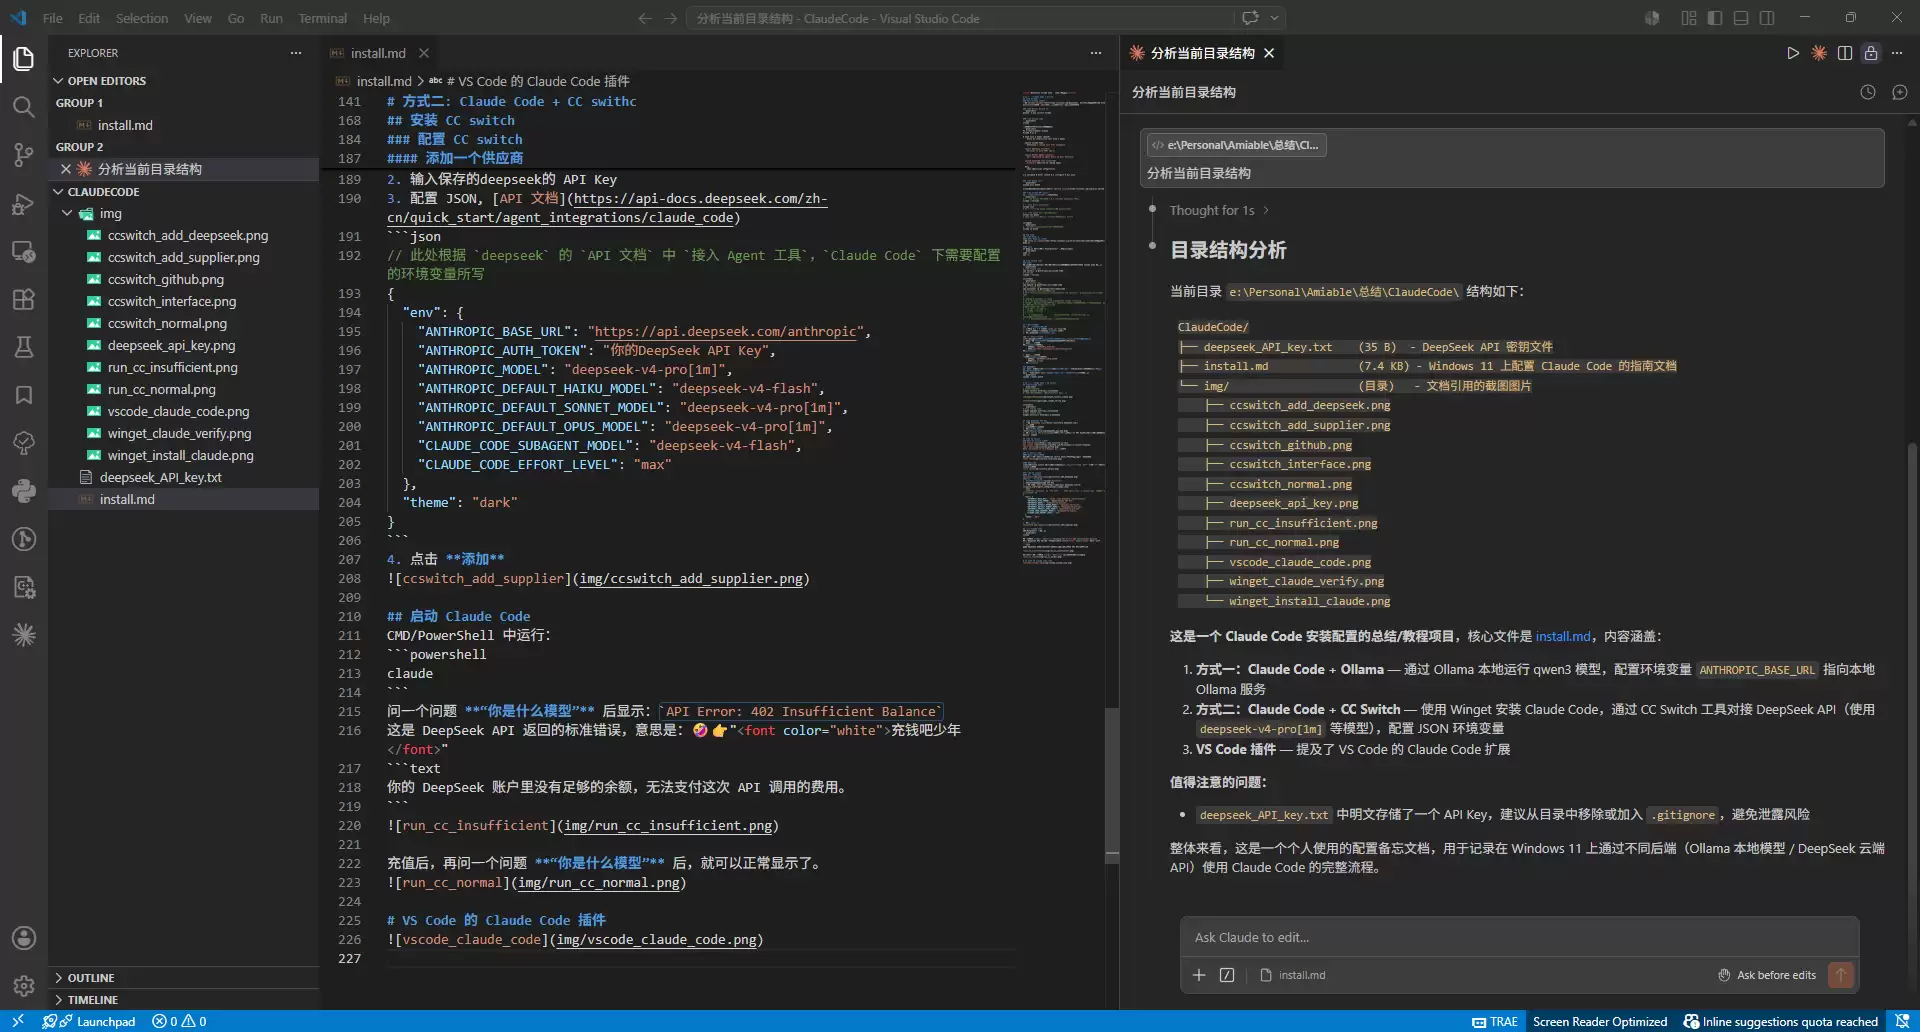Image resolution: width=1920 pixels, height=1032 pixels.
Task: Split the Claude editor to the right
Action: click(1845, 53)
